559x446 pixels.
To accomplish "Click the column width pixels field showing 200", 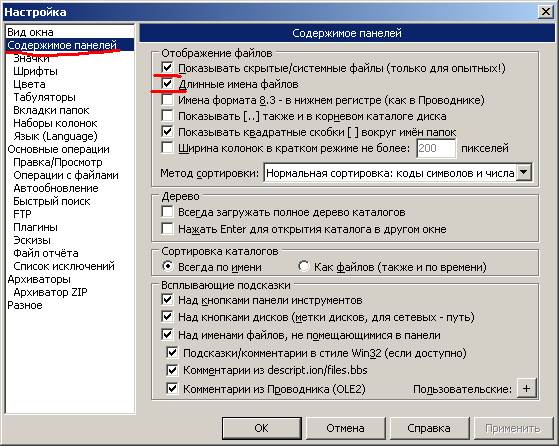I will [436, 148].
